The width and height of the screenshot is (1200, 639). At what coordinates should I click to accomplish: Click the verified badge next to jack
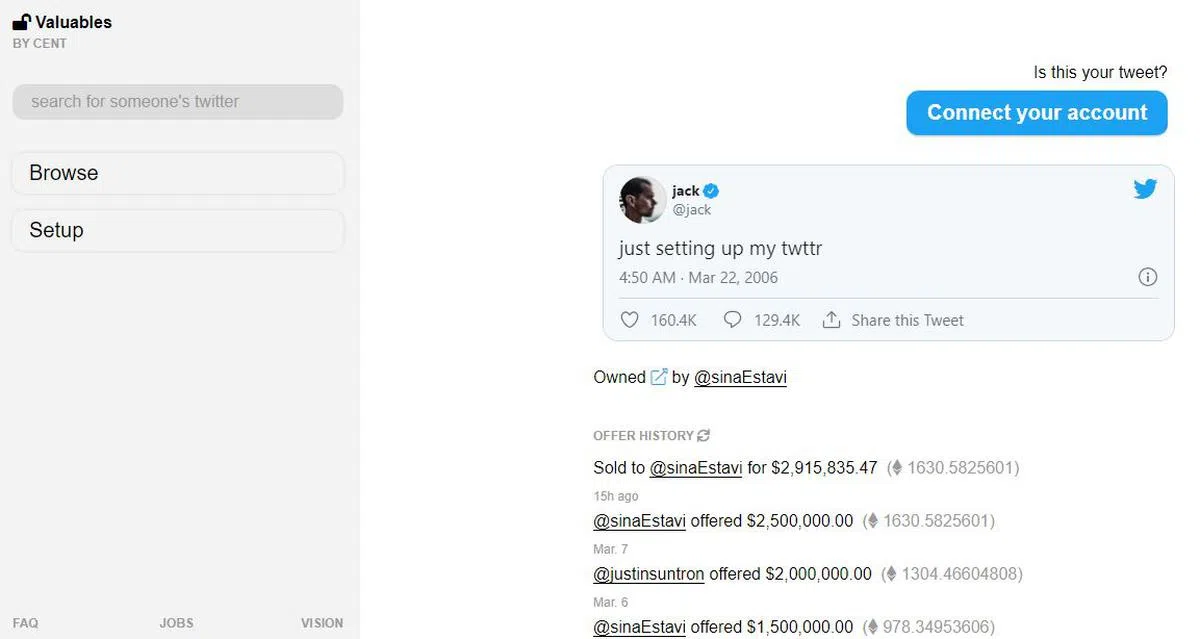pyautogui.click(x=711, y=191)
